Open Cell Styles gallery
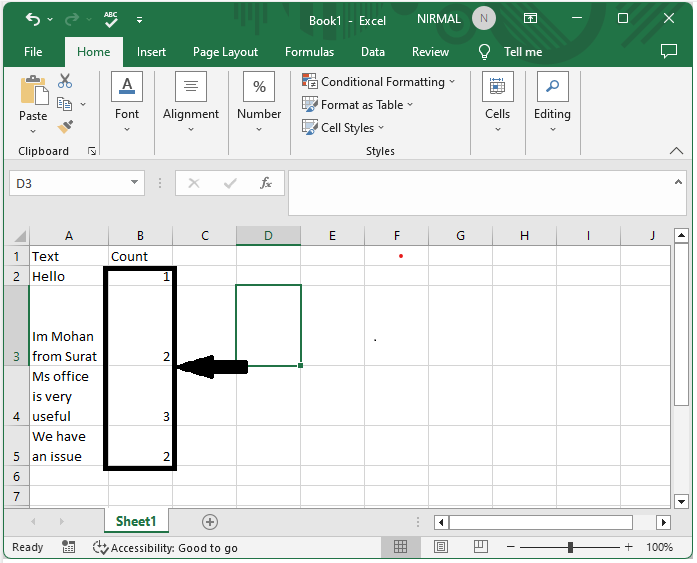This screenshot has width=697, height=563. (x=343, y=128)
